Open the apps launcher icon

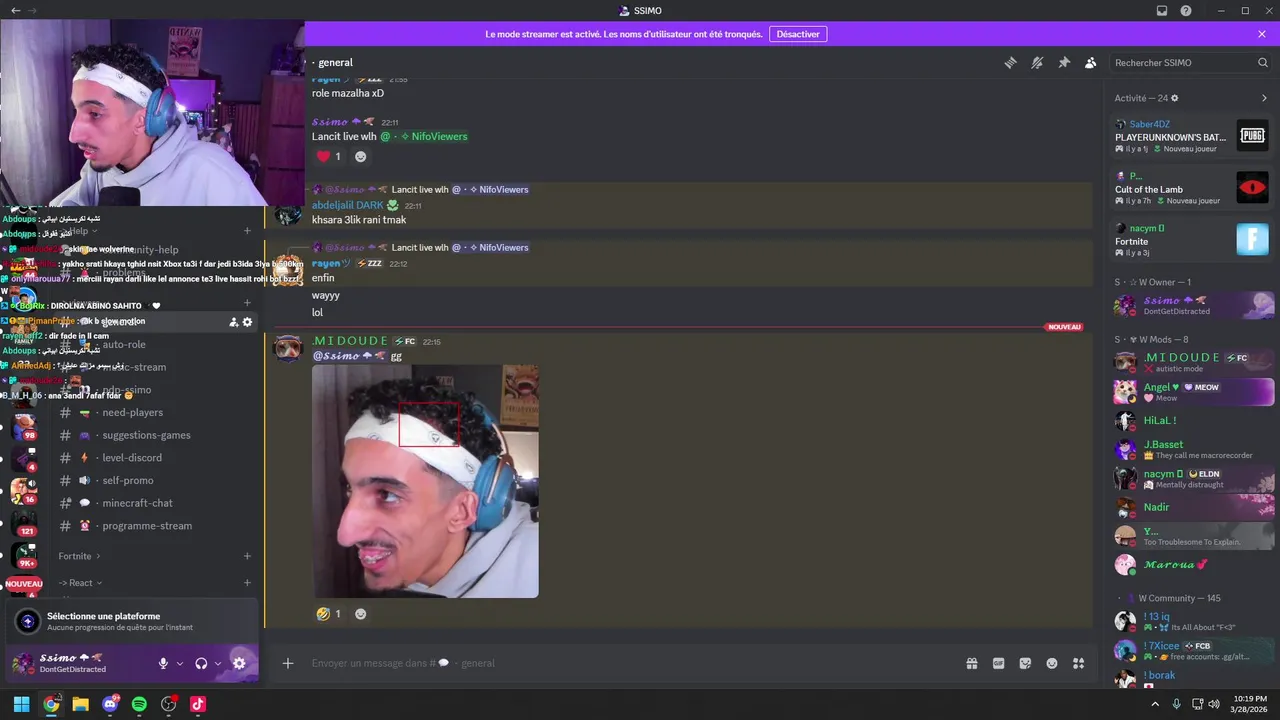click(1079, 663)
